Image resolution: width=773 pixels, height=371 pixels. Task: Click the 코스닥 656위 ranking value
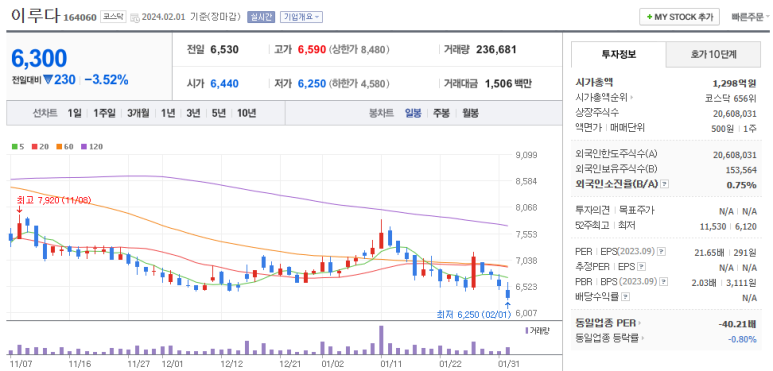coord(731,98)
